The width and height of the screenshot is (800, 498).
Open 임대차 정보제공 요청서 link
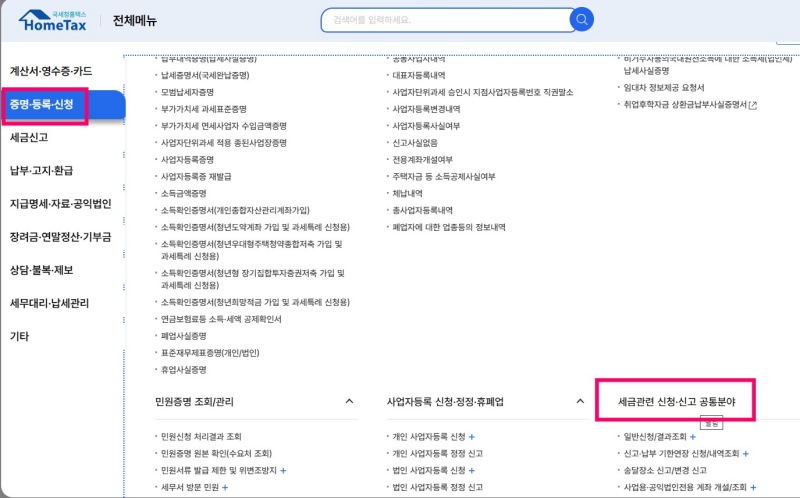(x=664, y=87)
